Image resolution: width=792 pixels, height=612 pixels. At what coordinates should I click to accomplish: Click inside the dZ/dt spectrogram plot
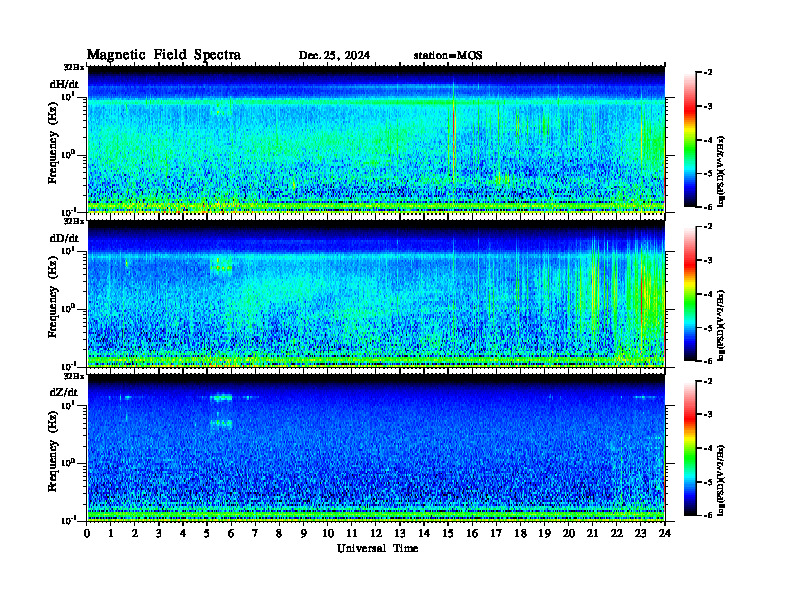pos(376,448)
